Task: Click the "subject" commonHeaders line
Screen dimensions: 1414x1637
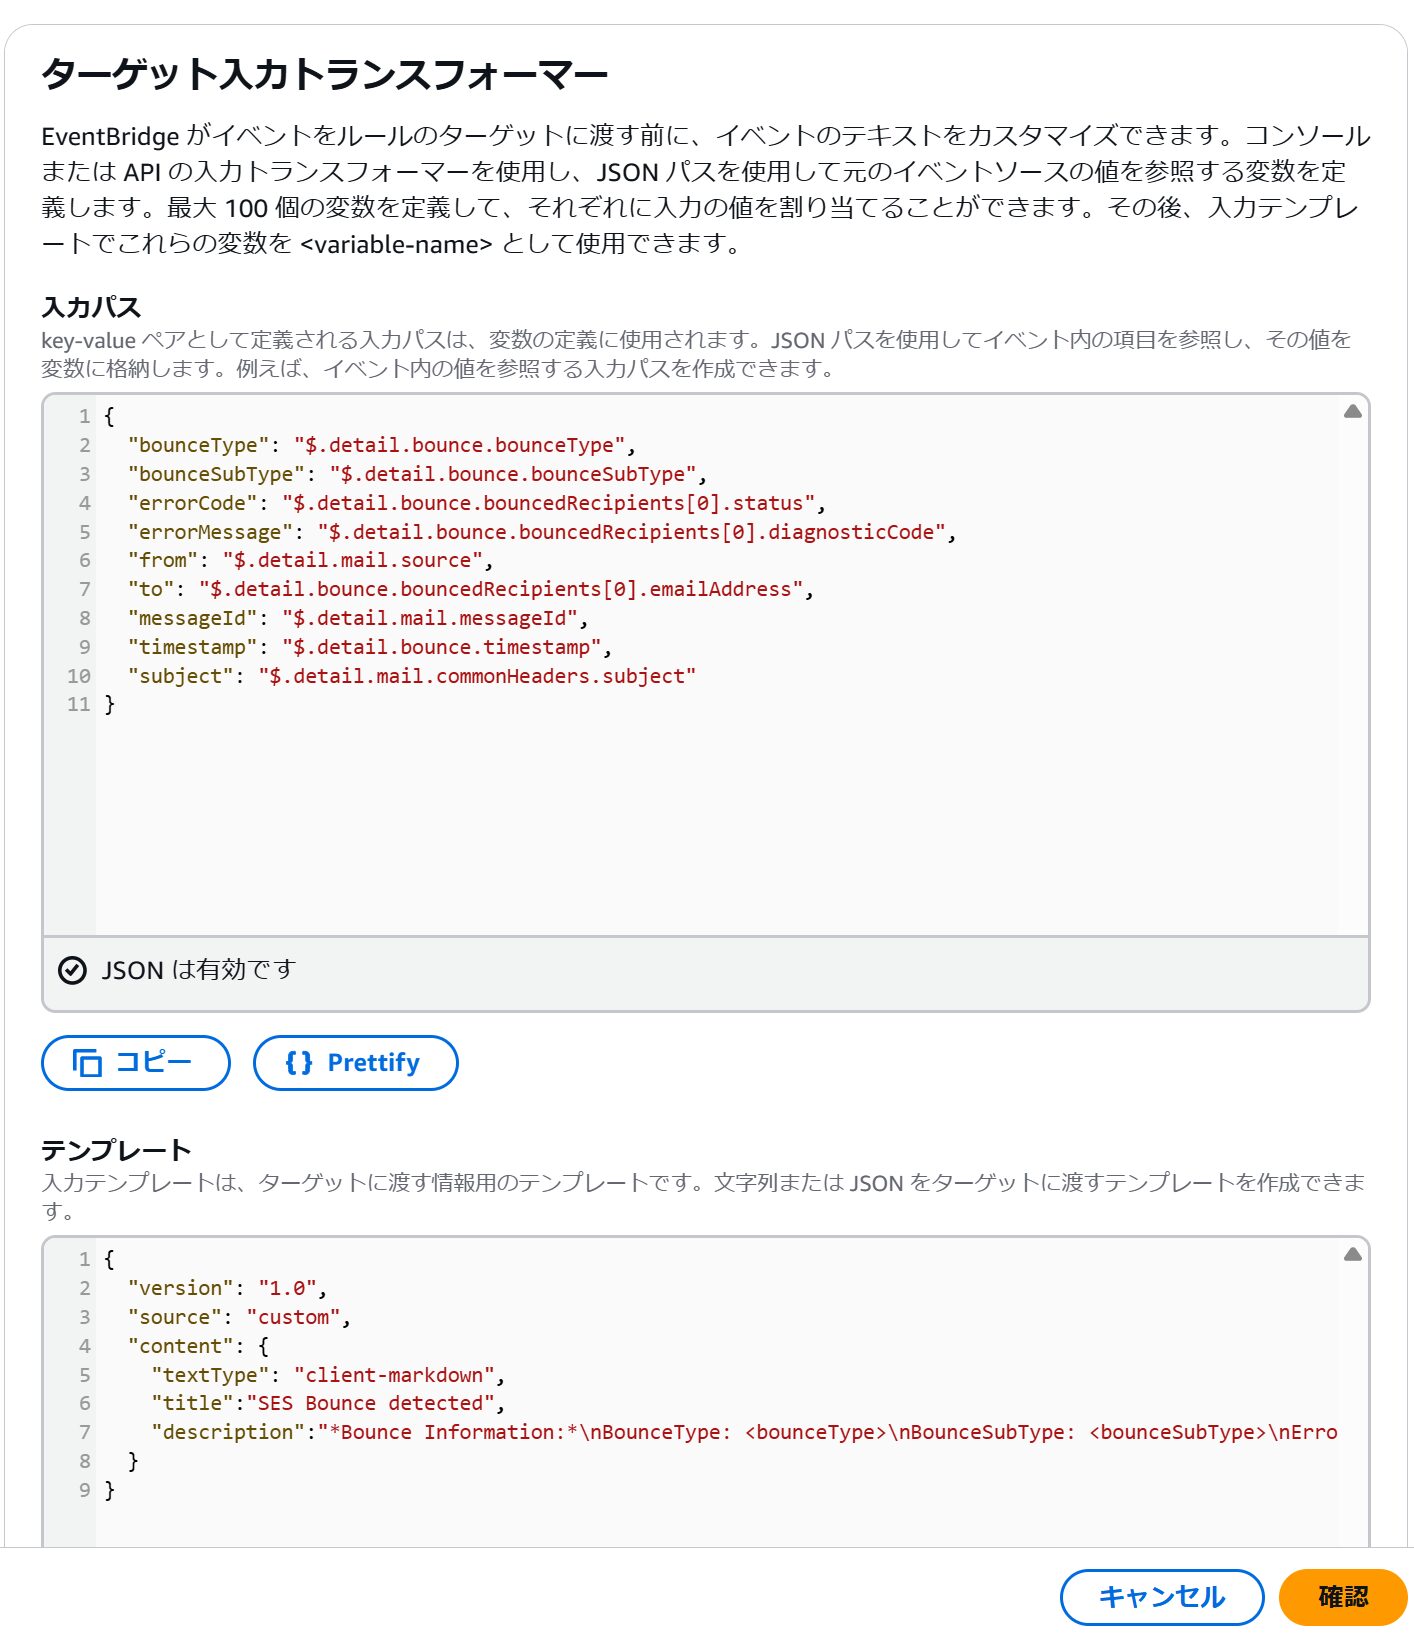Action: click(x=410, y=676)
